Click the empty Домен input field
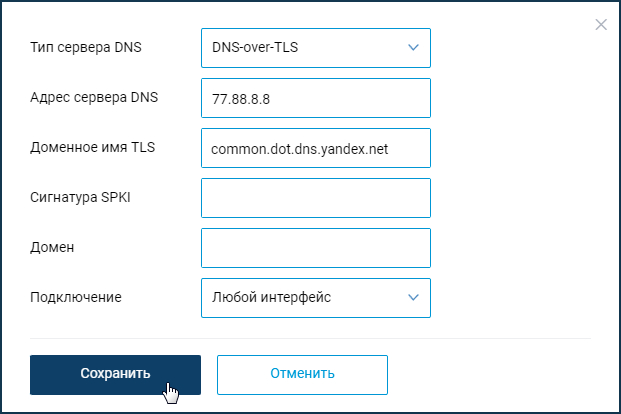 click(x=315, y=248)
